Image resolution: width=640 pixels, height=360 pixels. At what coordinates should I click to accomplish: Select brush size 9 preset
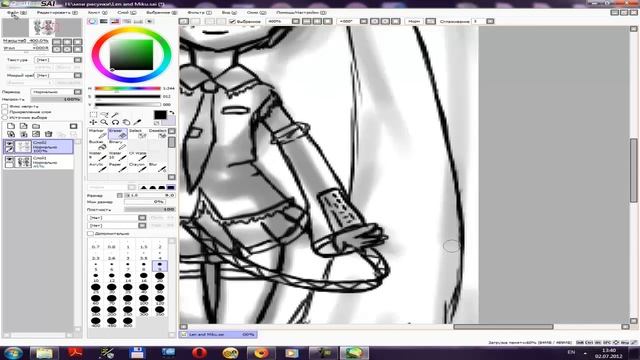[x=160, y=267]
